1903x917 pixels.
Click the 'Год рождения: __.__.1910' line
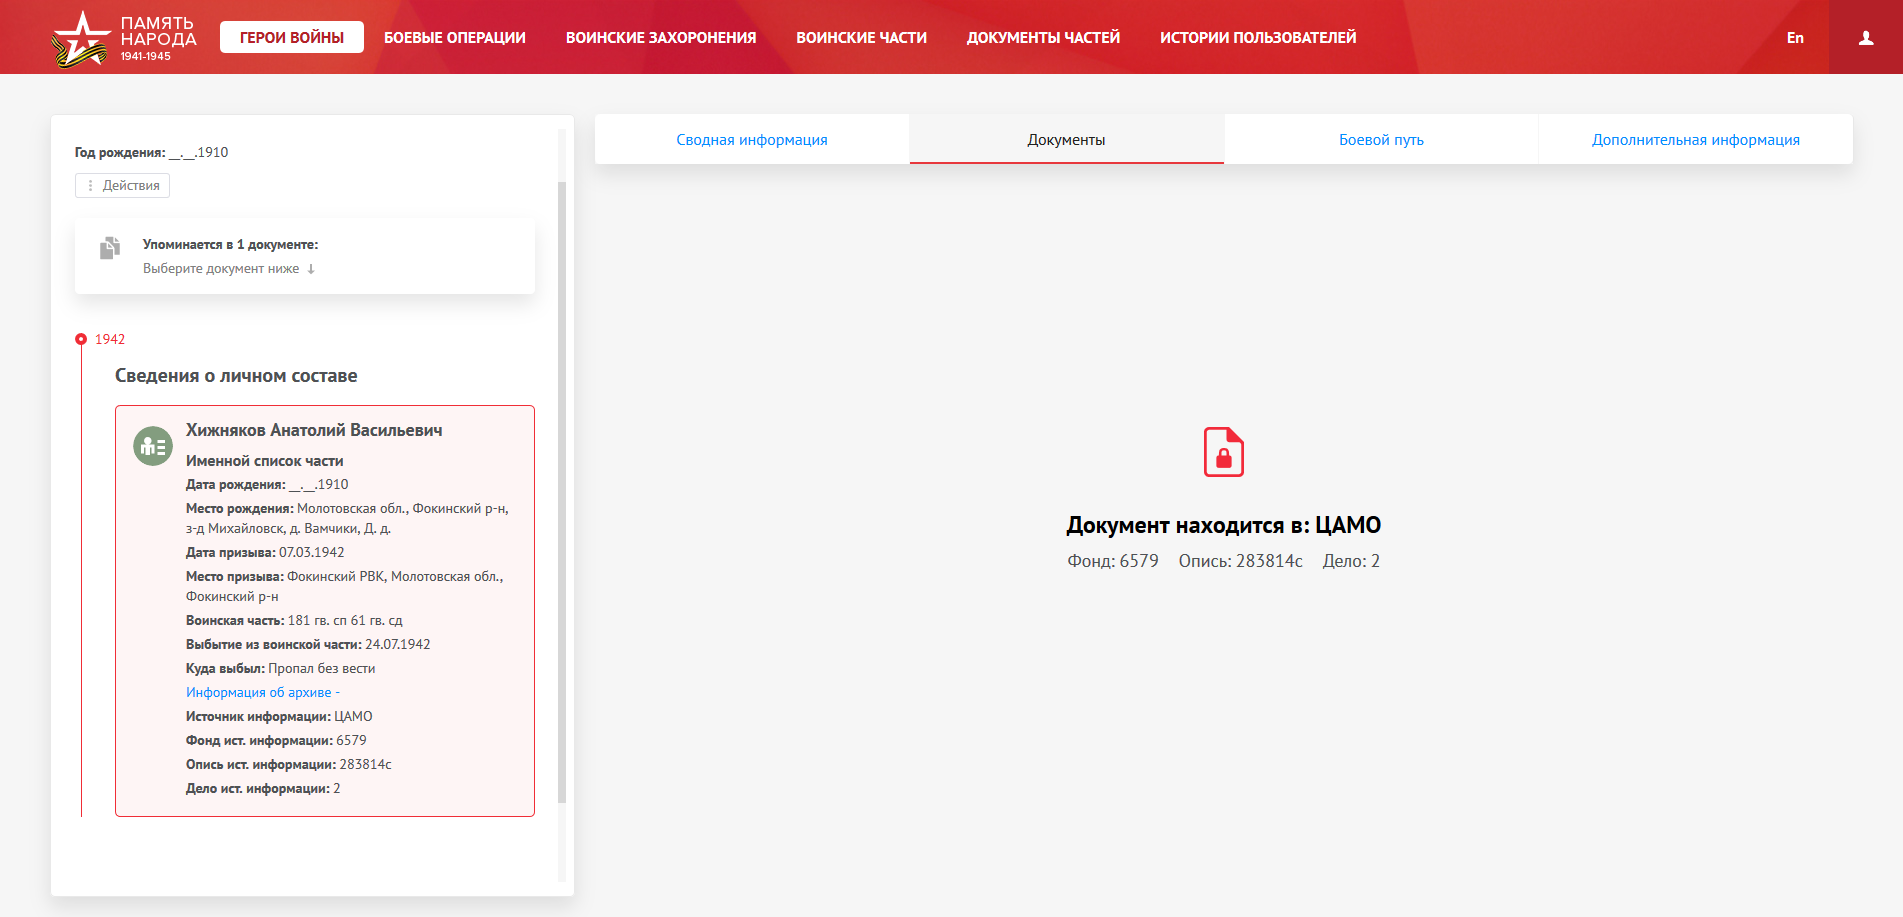[x=151, y=152]
